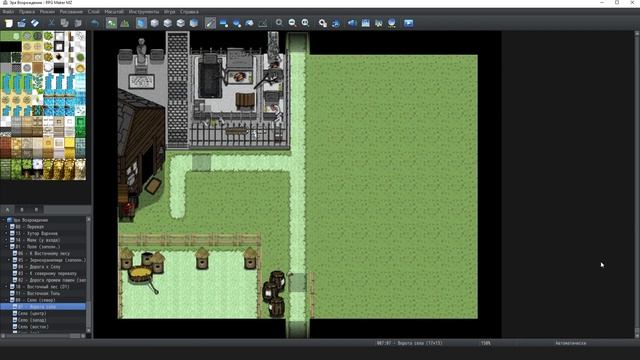Toggle expander of map 01 Поле

7,247
